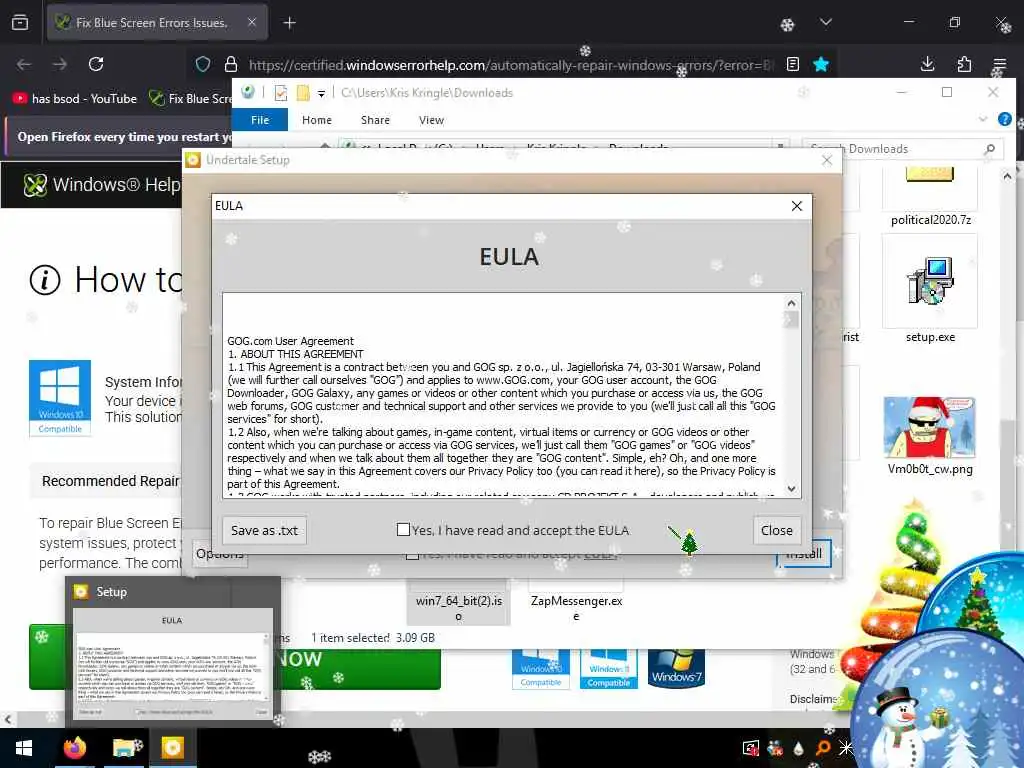Click the Windows 7 badge on webpage
Image resolution: width=1024 pixels, height=768 pixels.
pos(676,668)
